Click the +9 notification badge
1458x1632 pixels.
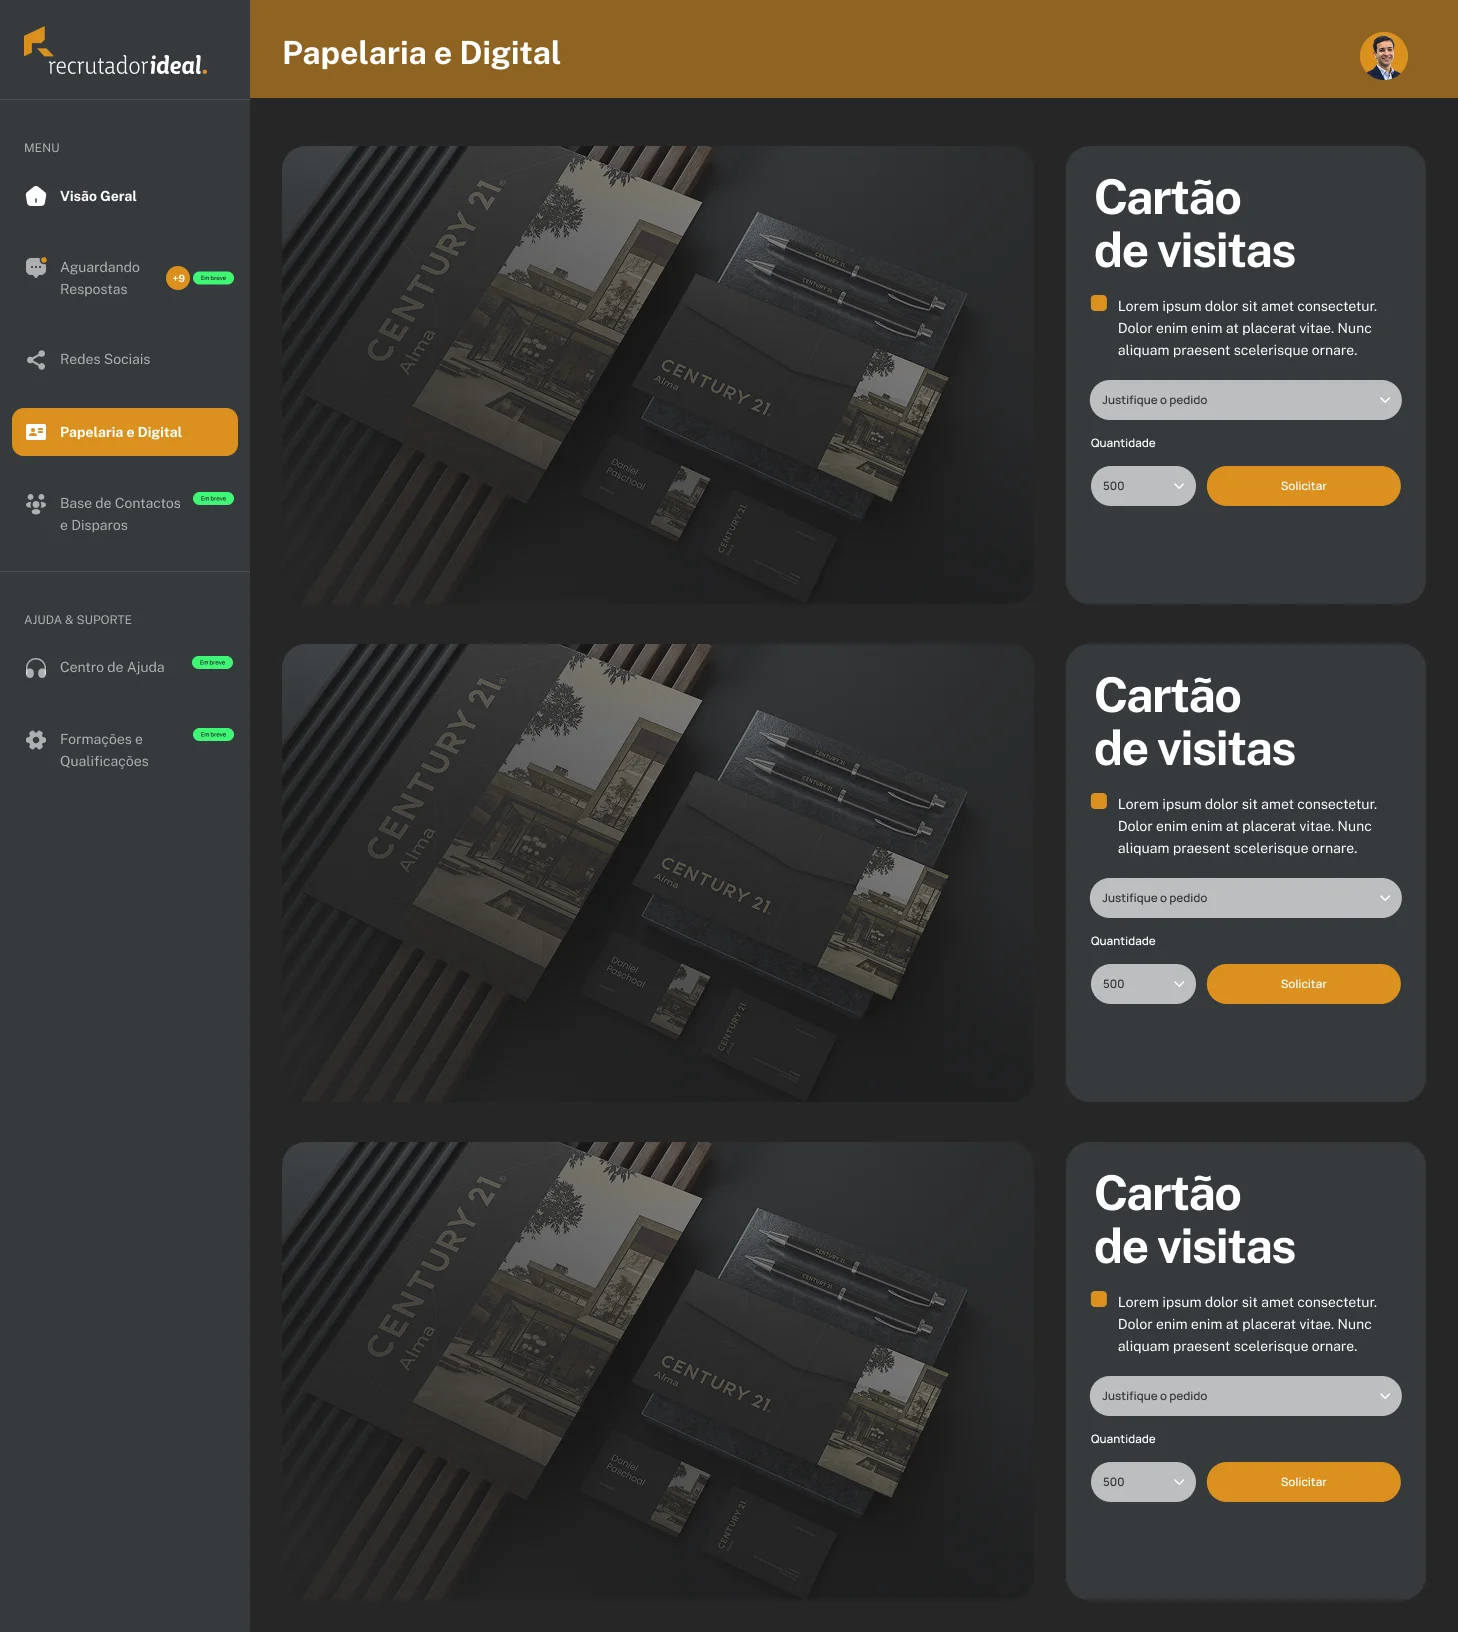178,278
